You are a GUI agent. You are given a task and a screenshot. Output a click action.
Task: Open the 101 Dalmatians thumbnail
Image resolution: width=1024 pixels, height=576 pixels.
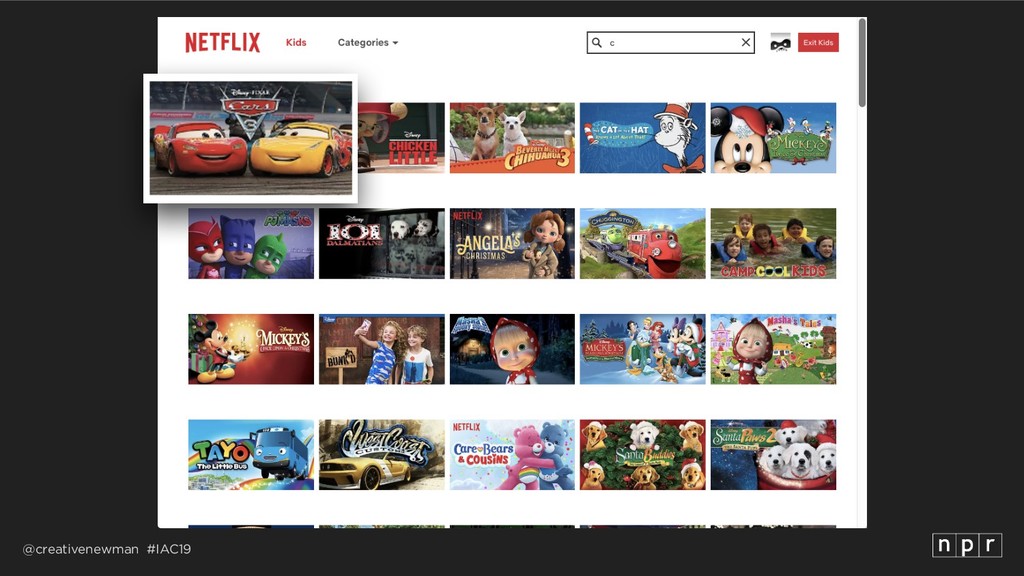[x=381, y=244]
